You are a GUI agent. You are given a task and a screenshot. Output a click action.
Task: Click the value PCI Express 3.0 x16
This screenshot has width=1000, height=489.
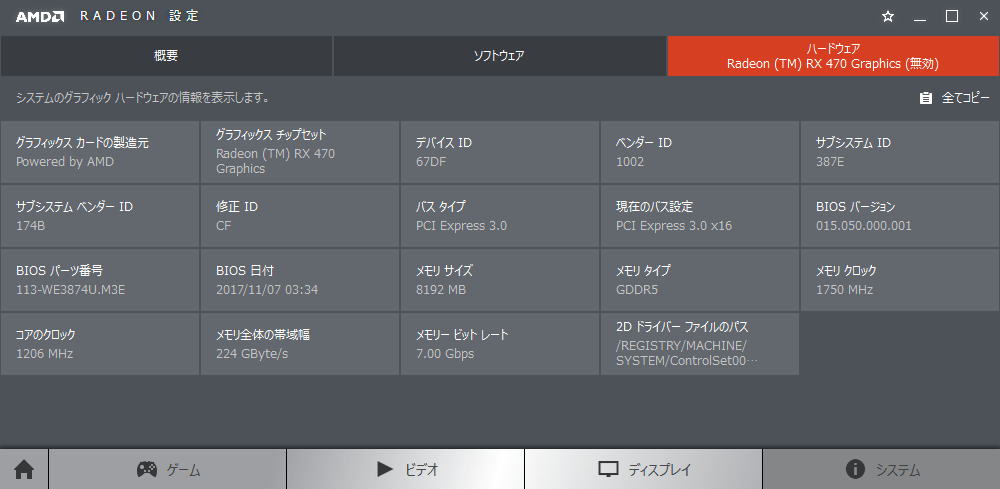coord(674,226)
